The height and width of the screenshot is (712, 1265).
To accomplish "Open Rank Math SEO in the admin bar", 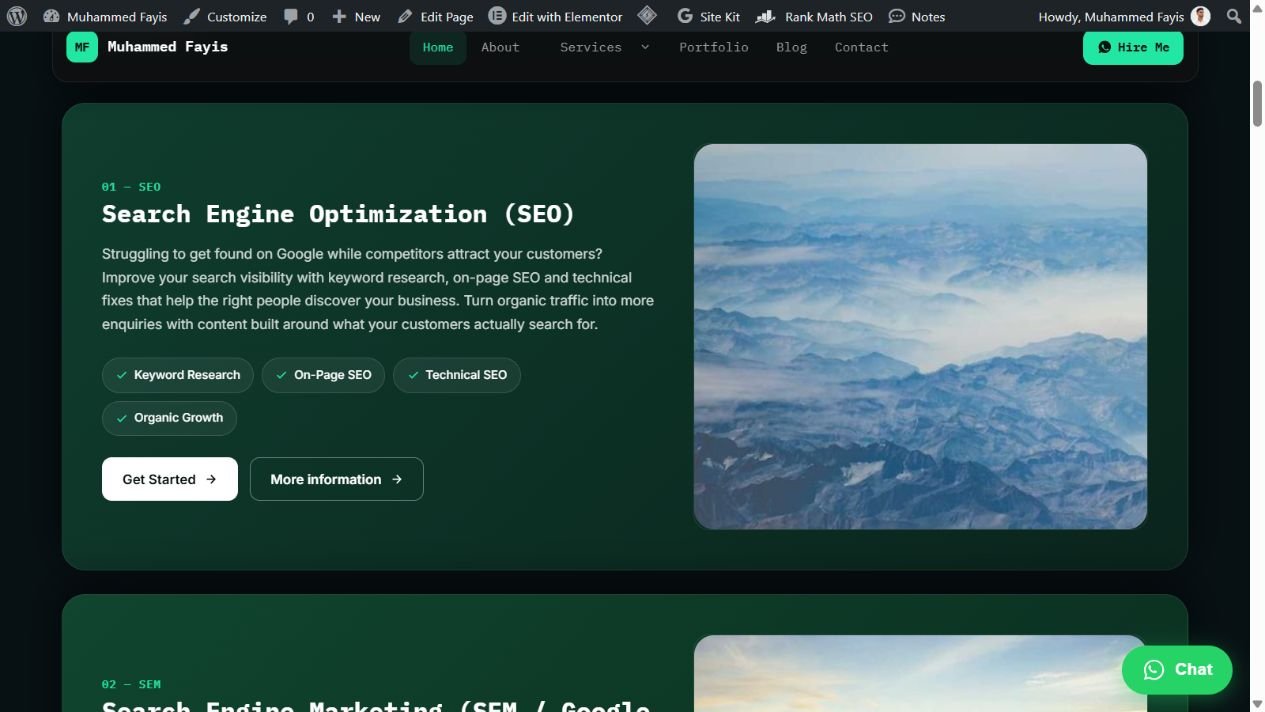I will (x=814, y=16).
